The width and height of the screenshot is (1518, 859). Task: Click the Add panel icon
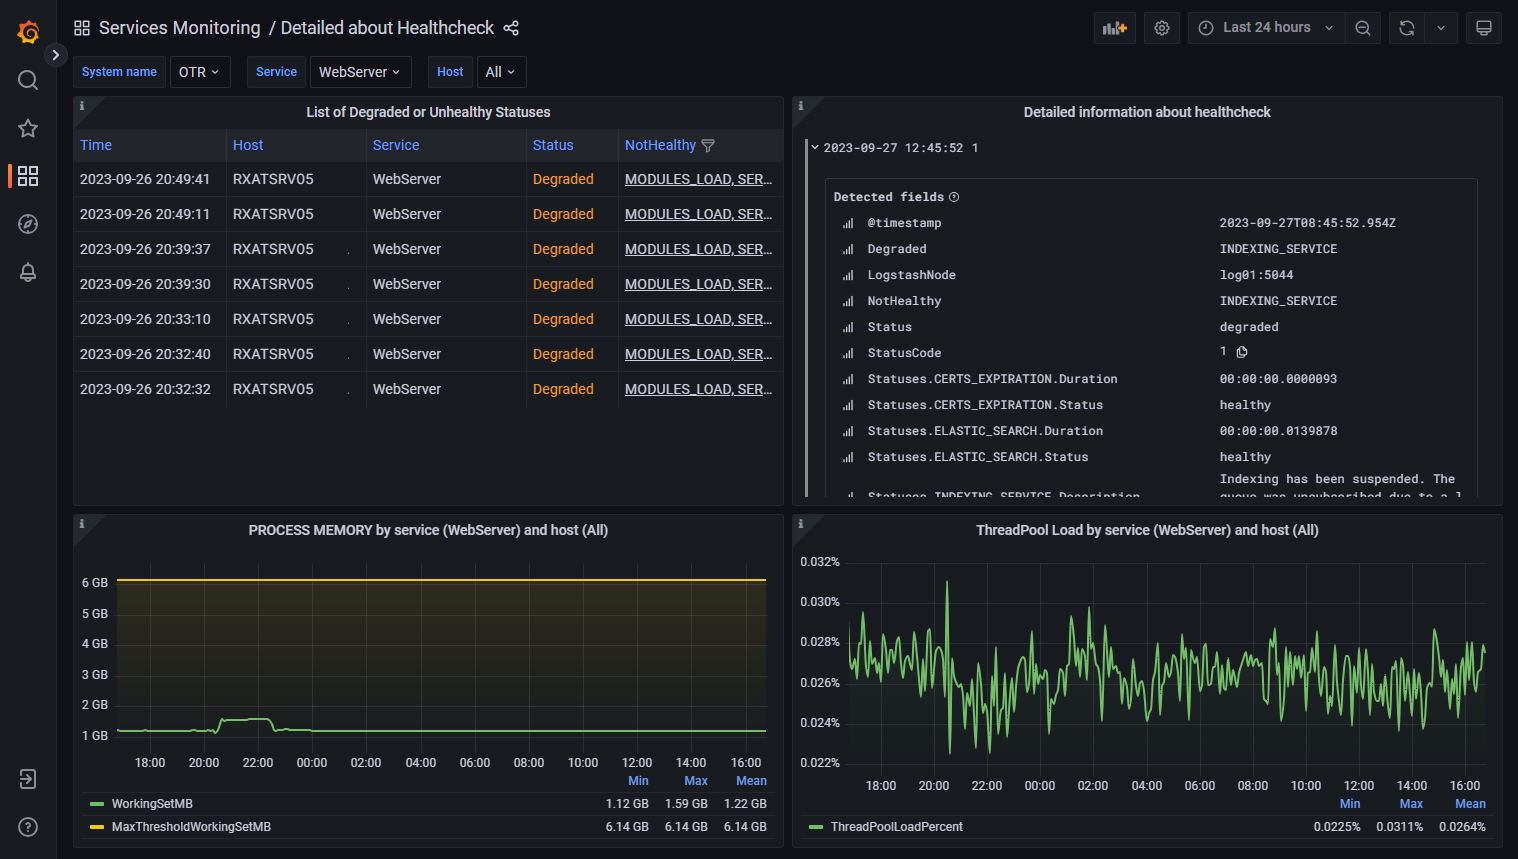1114,28
